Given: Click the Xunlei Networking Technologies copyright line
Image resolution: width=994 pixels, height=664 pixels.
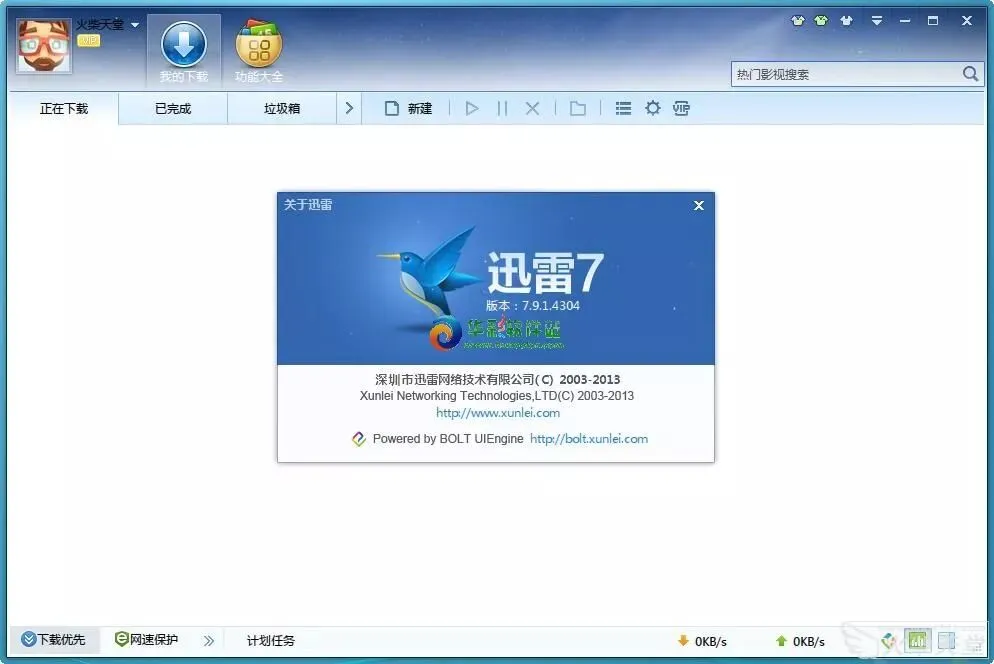Looking at the screenshot, I should (x=497, y=396).
